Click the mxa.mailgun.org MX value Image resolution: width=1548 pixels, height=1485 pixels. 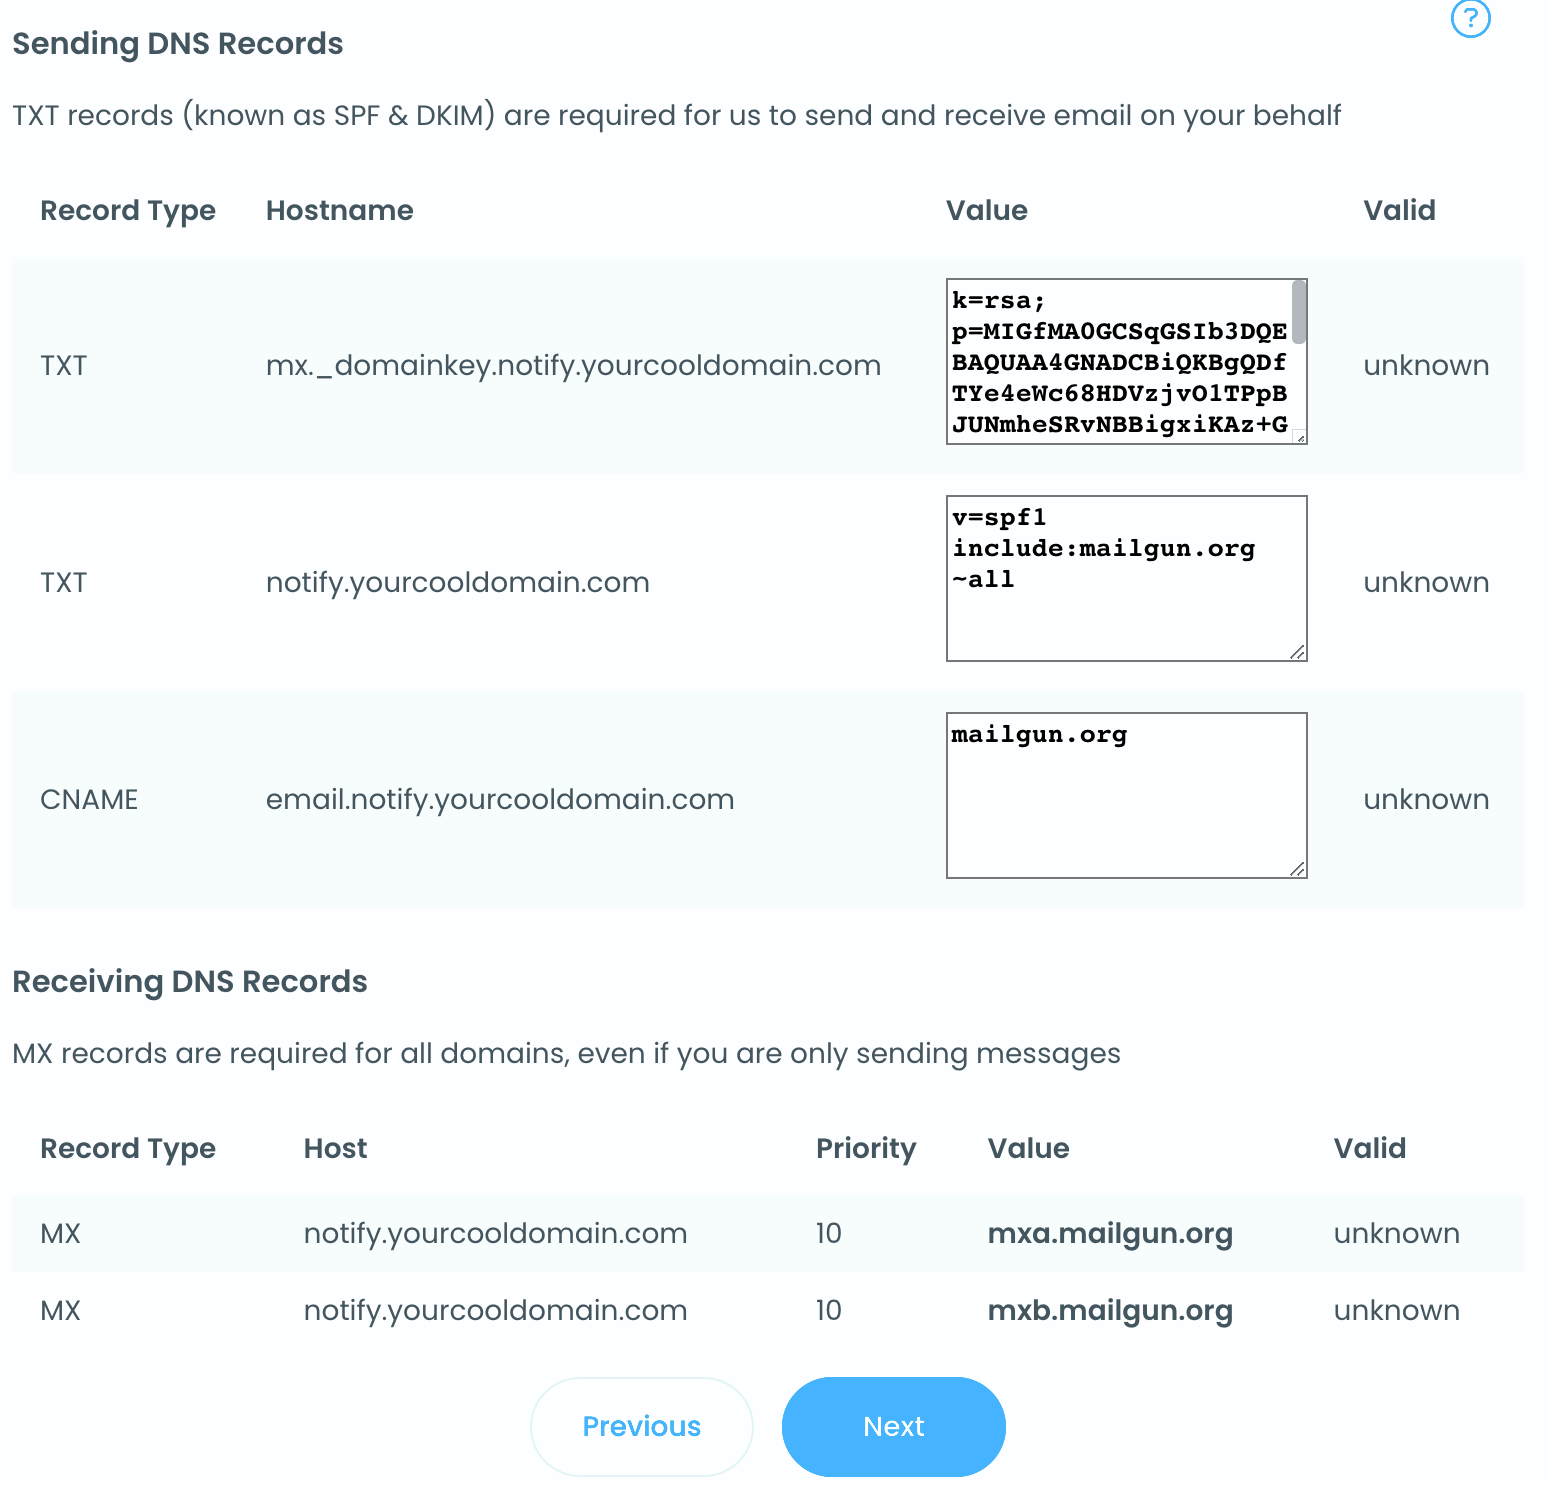pos(1110,1234)
